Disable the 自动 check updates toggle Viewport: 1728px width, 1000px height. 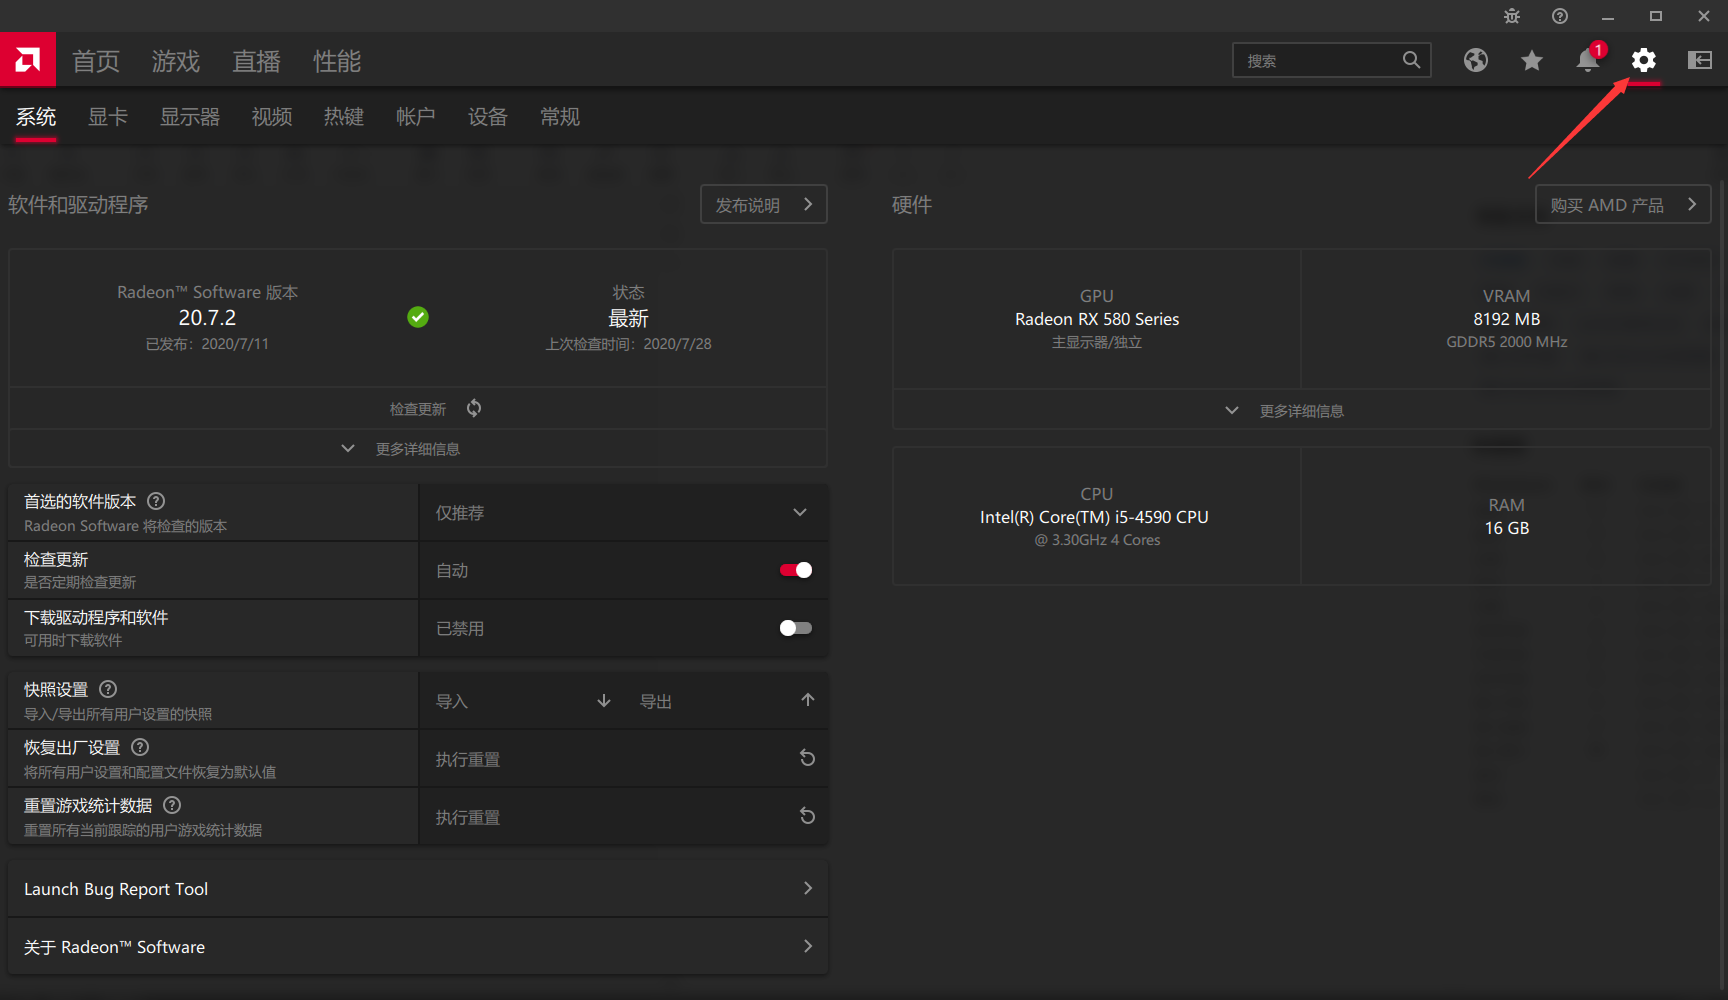[795, 569]
